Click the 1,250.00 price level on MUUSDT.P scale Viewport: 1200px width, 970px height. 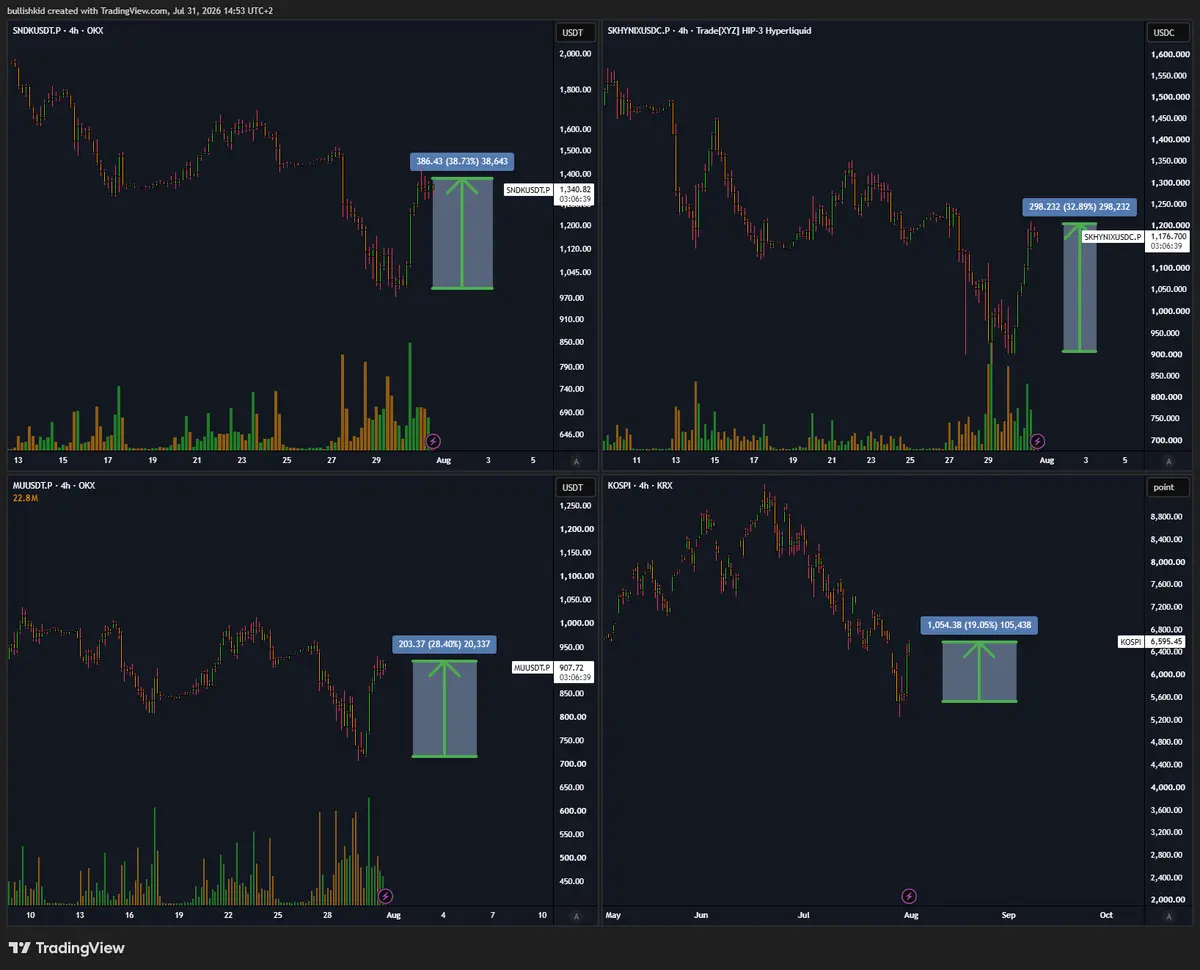point(577,506)
